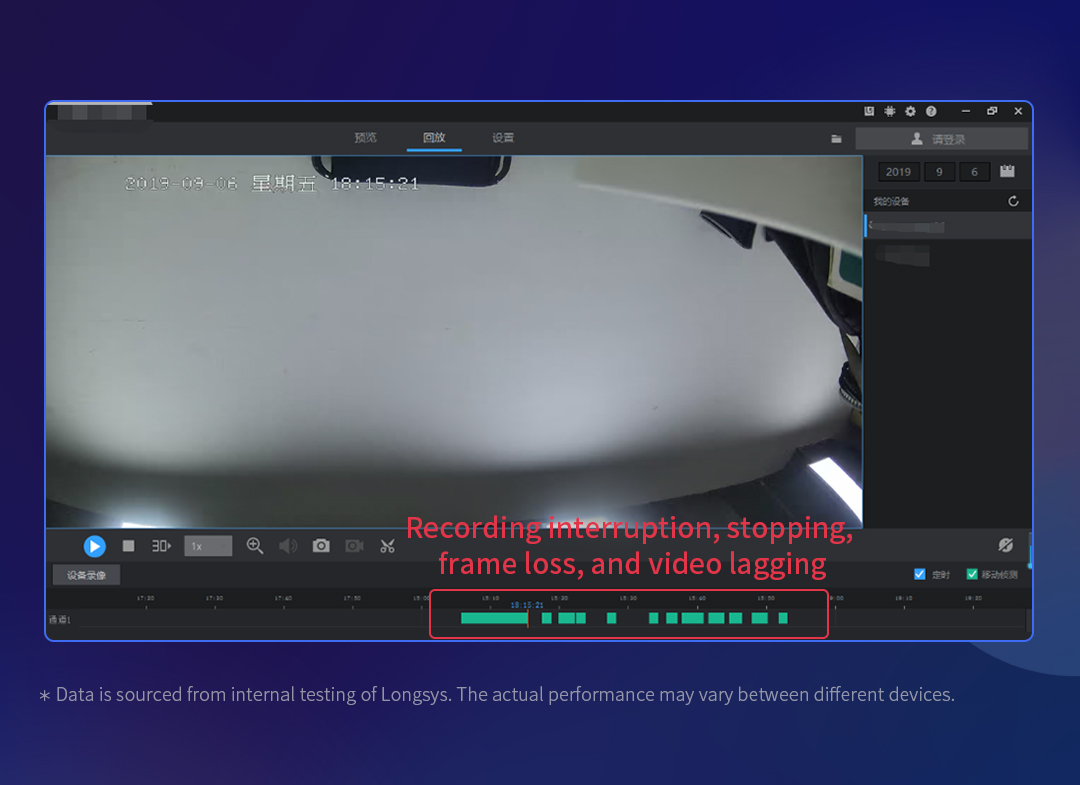Image resolution: width=1080 pixels, height=785 pixels.
Task: Start playback with the blue play button
Action: (x=94, y=546)
